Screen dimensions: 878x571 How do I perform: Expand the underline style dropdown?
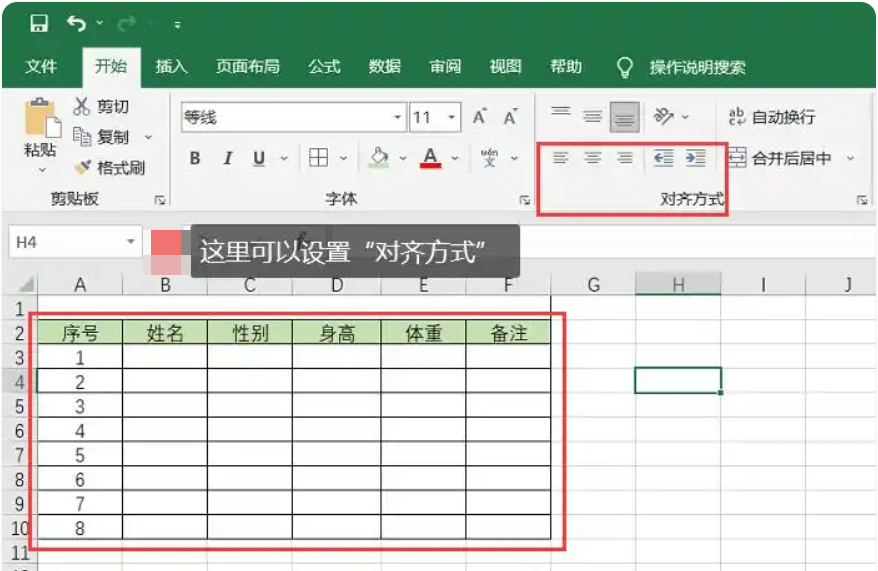point(284,158)
